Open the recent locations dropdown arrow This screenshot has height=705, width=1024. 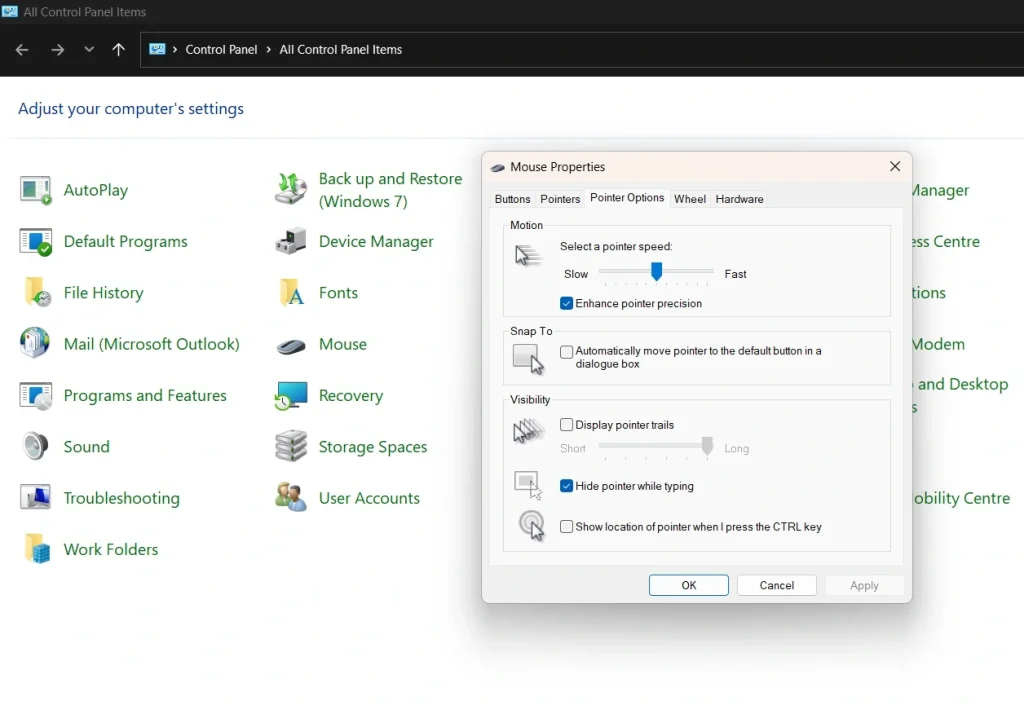coord(88,48)
